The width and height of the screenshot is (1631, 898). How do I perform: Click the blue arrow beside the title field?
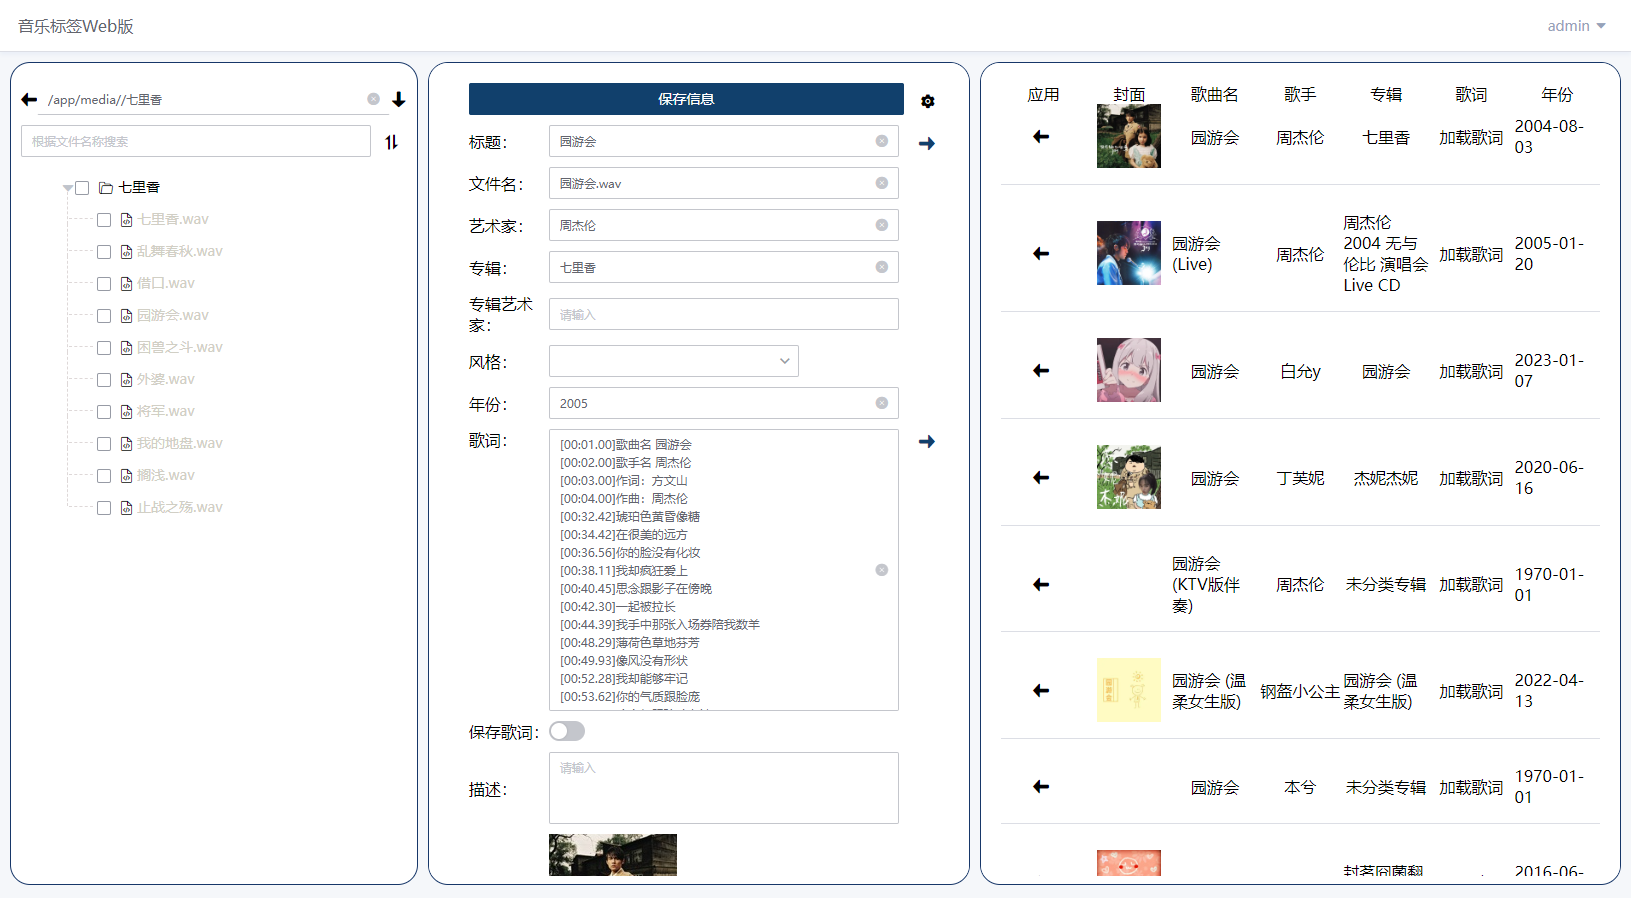[927, 143]
